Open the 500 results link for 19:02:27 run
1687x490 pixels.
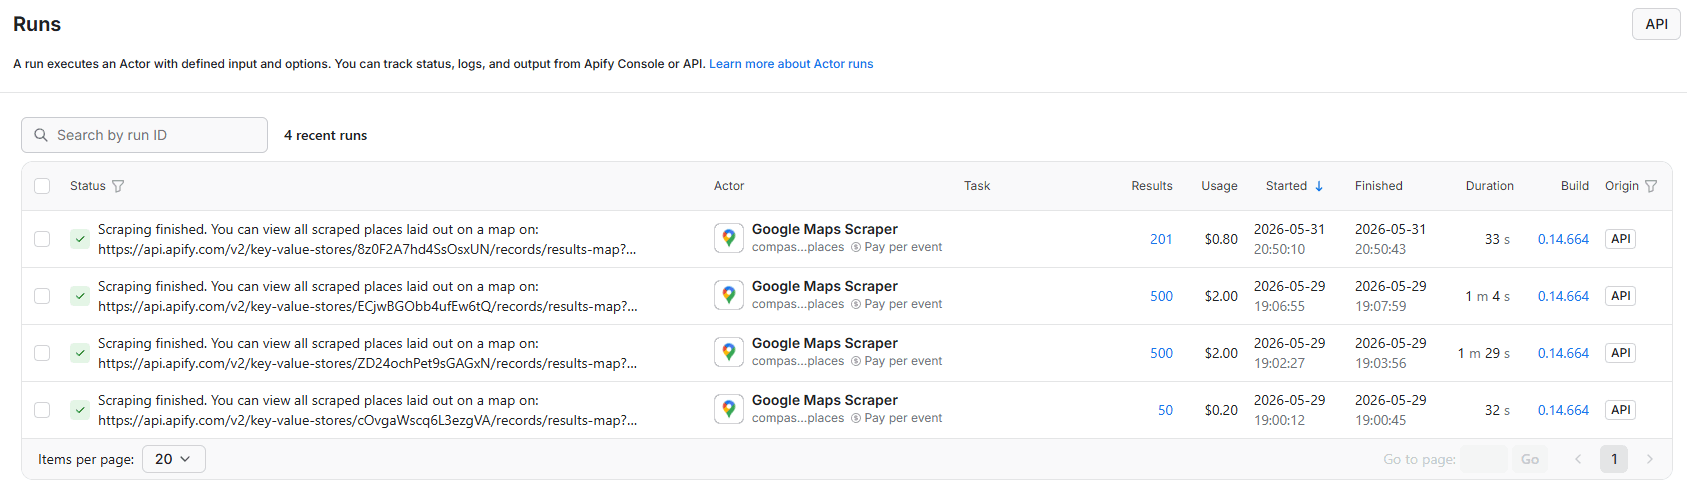(x=1161, y=353)
